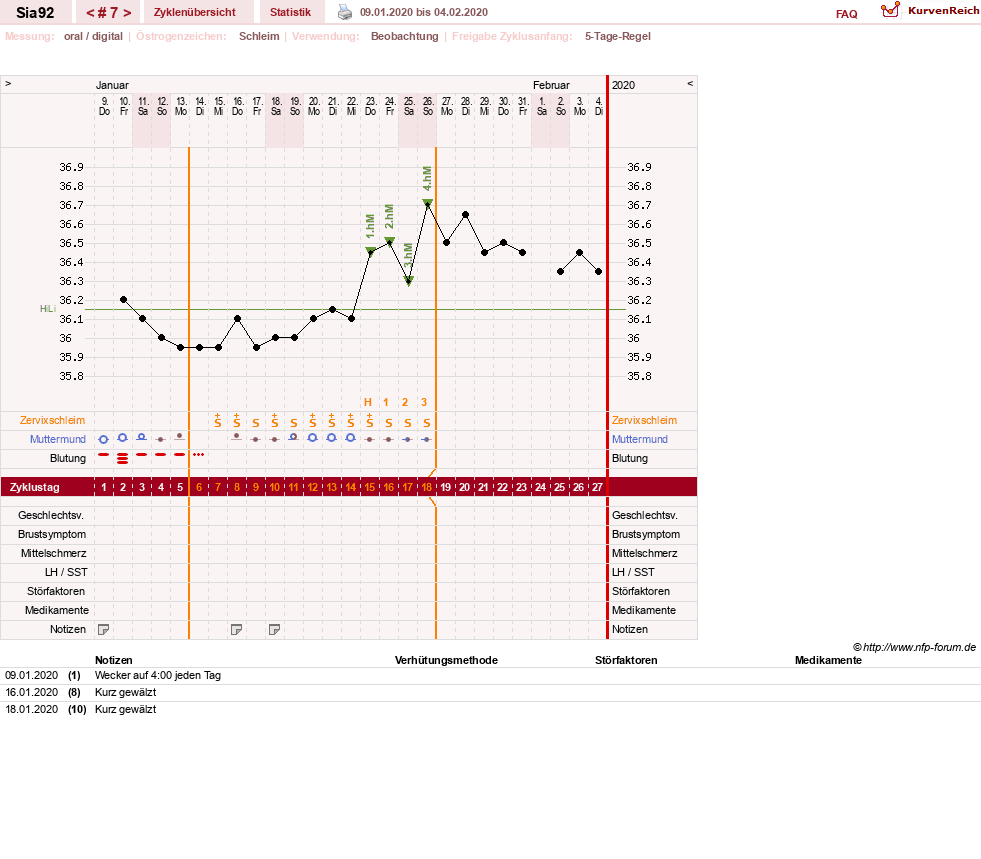Viewport: 981px width, 859px height.
Task: Click heavy bleeding symbol on cycle day 2
Action: (123, 458)
